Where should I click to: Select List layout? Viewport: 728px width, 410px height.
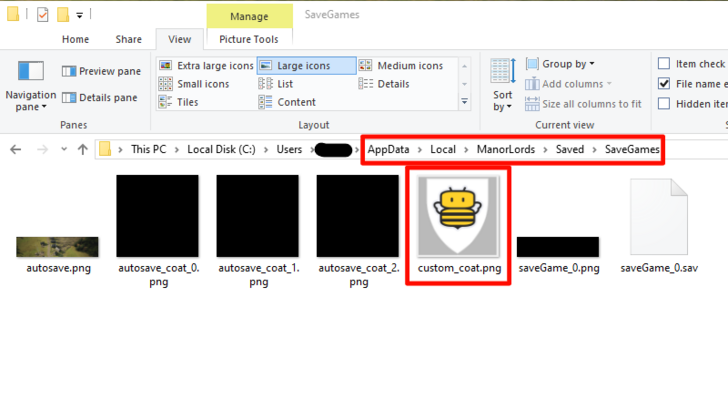click(x=276, y=84)
